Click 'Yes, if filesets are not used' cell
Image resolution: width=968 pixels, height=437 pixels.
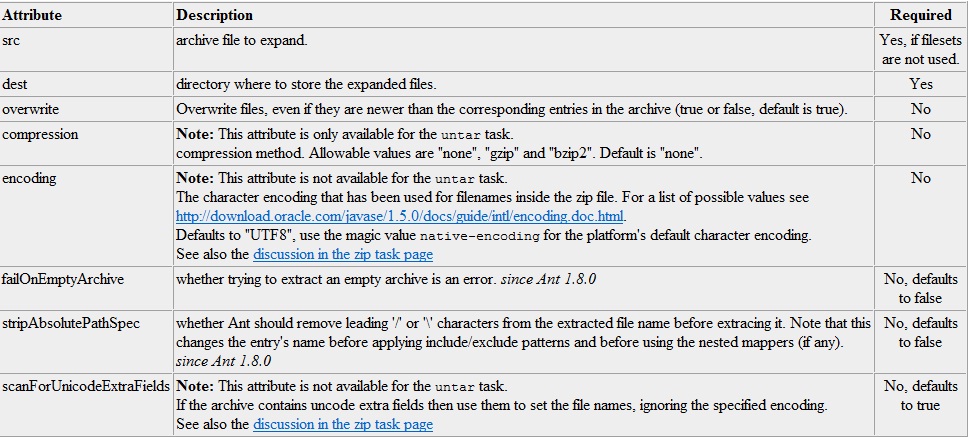coord(920,50)
